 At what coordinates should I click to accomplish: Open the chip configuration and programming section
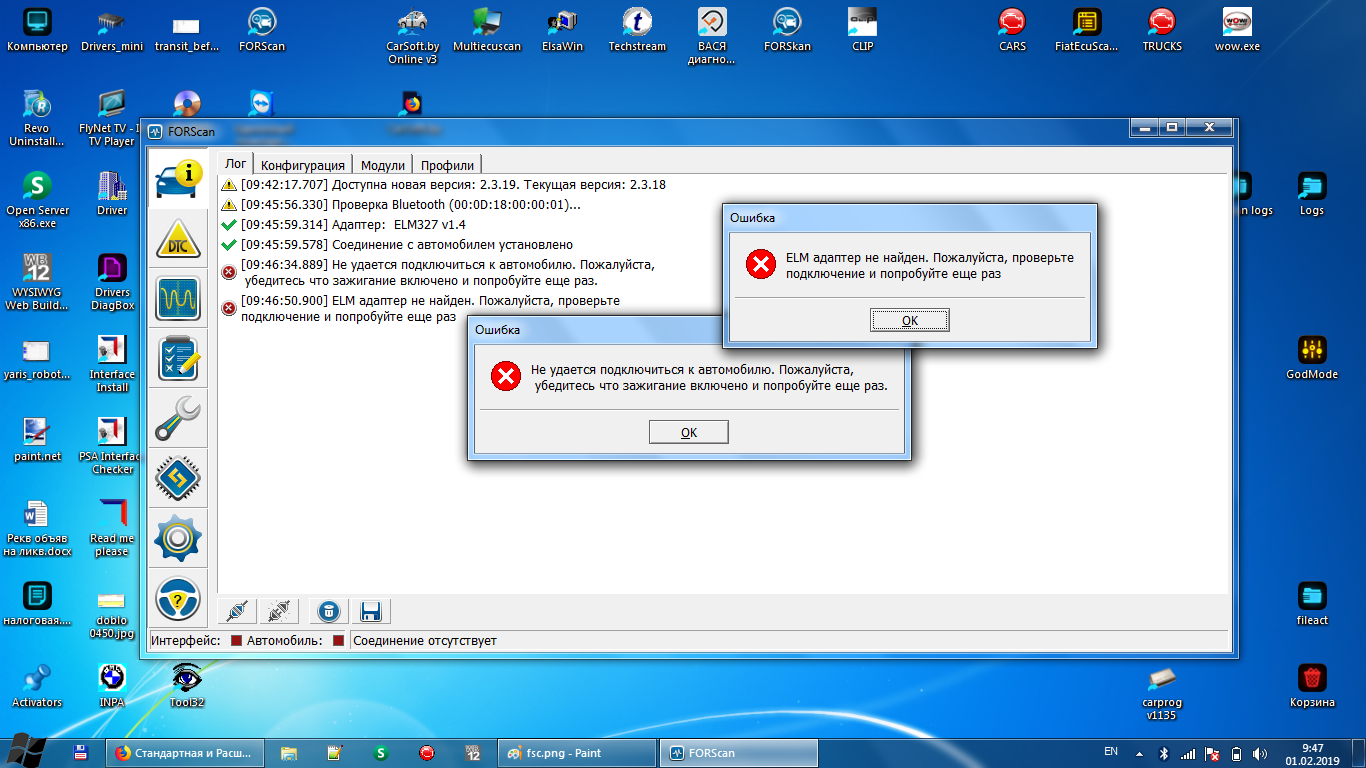178,477
